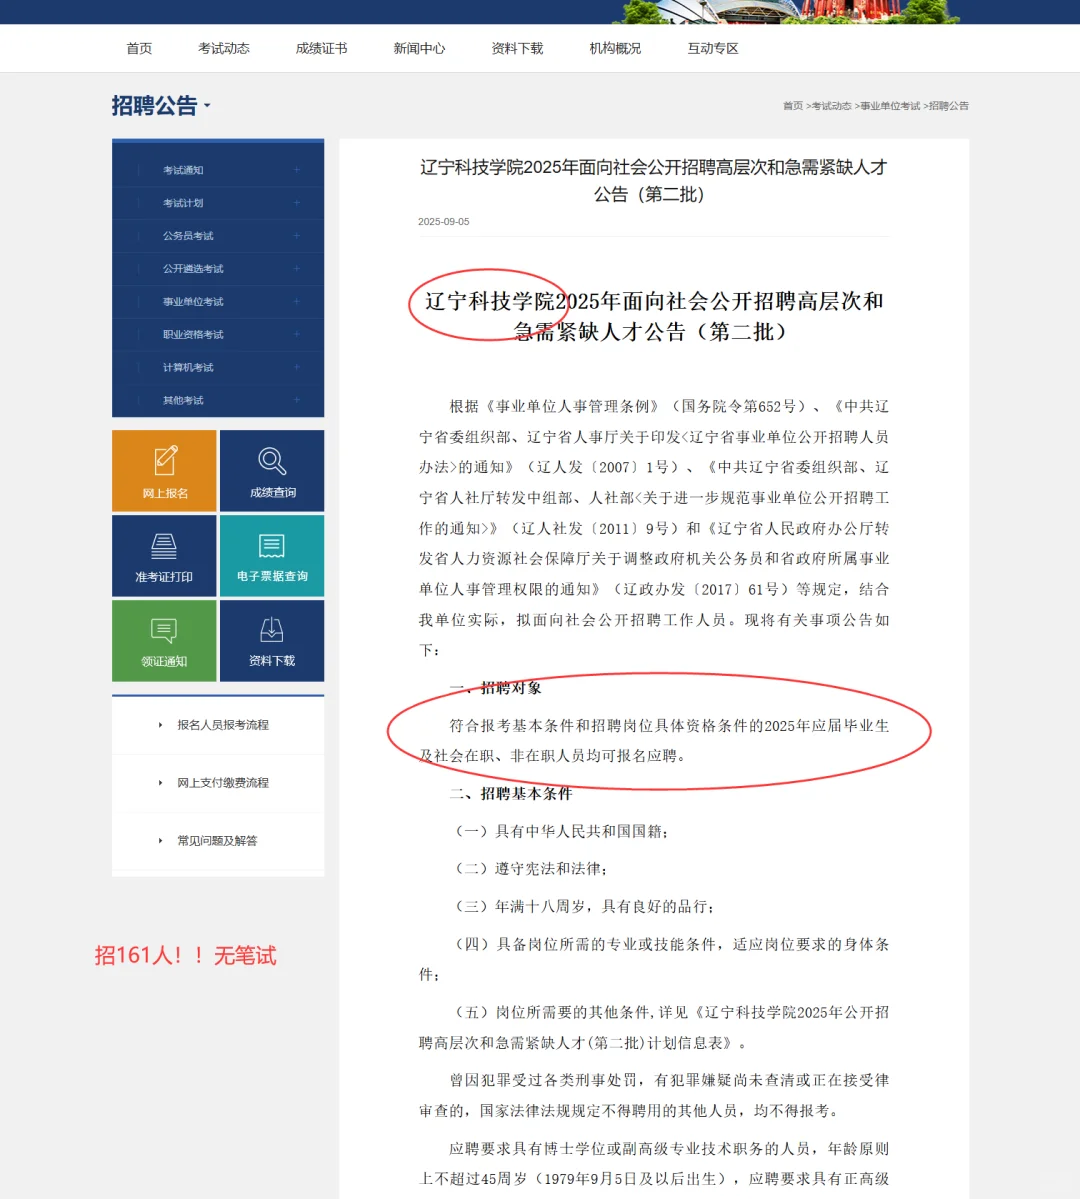Select 事业单位考试 in the sidebar menu
Screen dimensions: 1080x1199
tap(193, 301)
